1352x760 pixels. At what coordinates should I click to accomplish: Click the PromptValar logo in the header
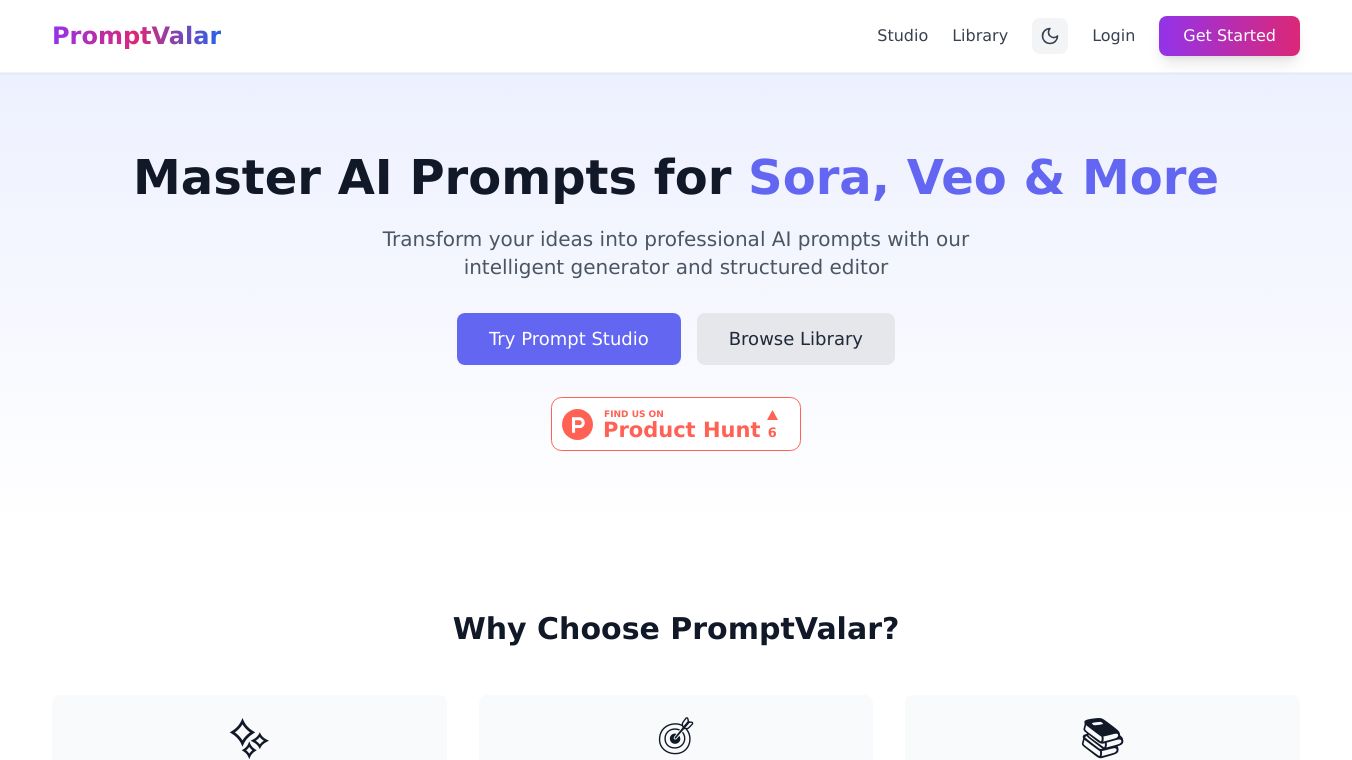(136, 36)
